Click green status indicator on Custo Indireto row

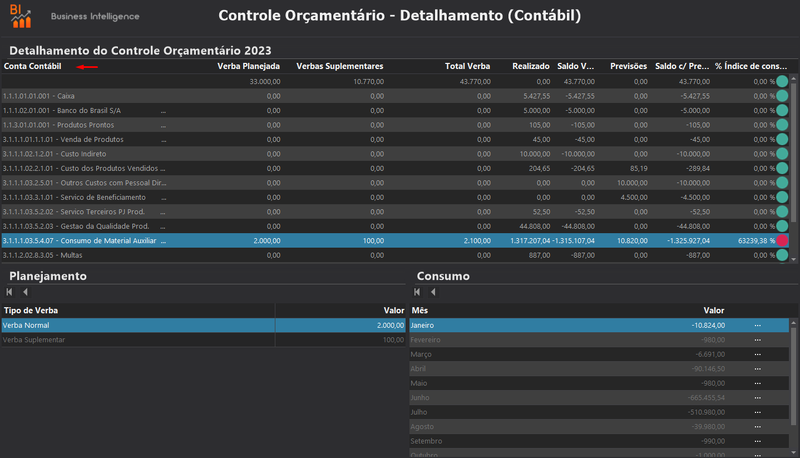(x=782, y=154)
